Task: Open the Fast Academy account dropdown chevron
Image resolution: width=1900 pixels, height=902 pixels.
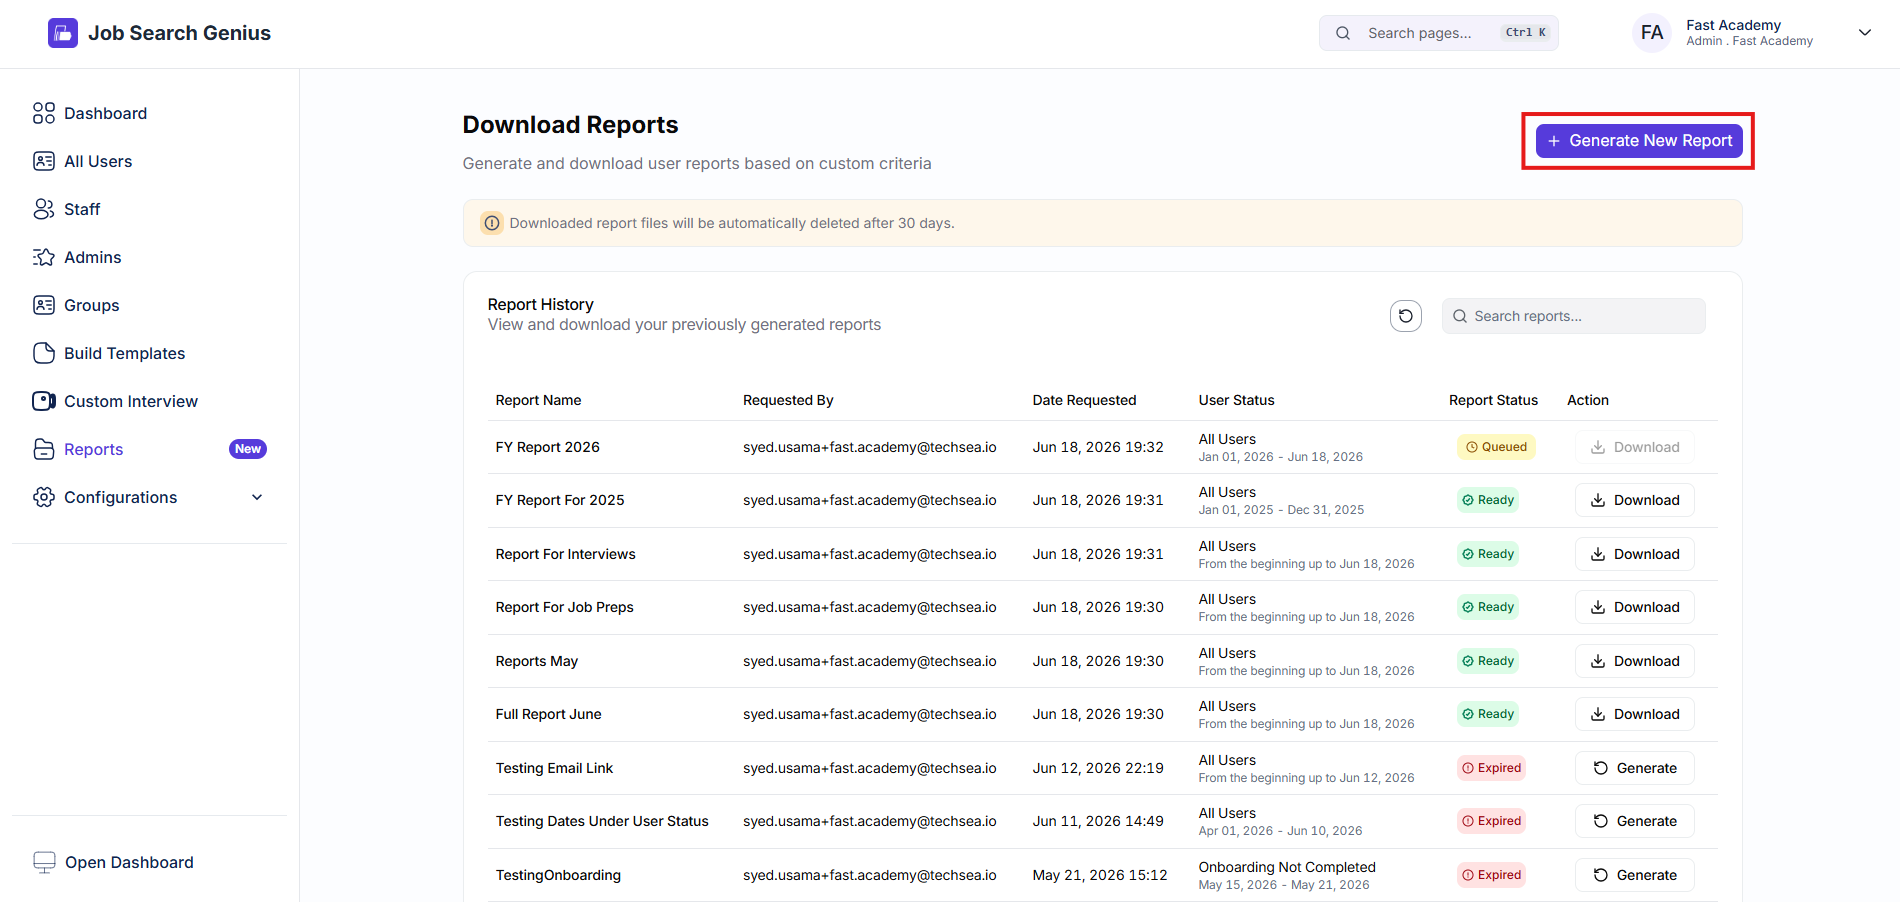Action: [1864, 33]
